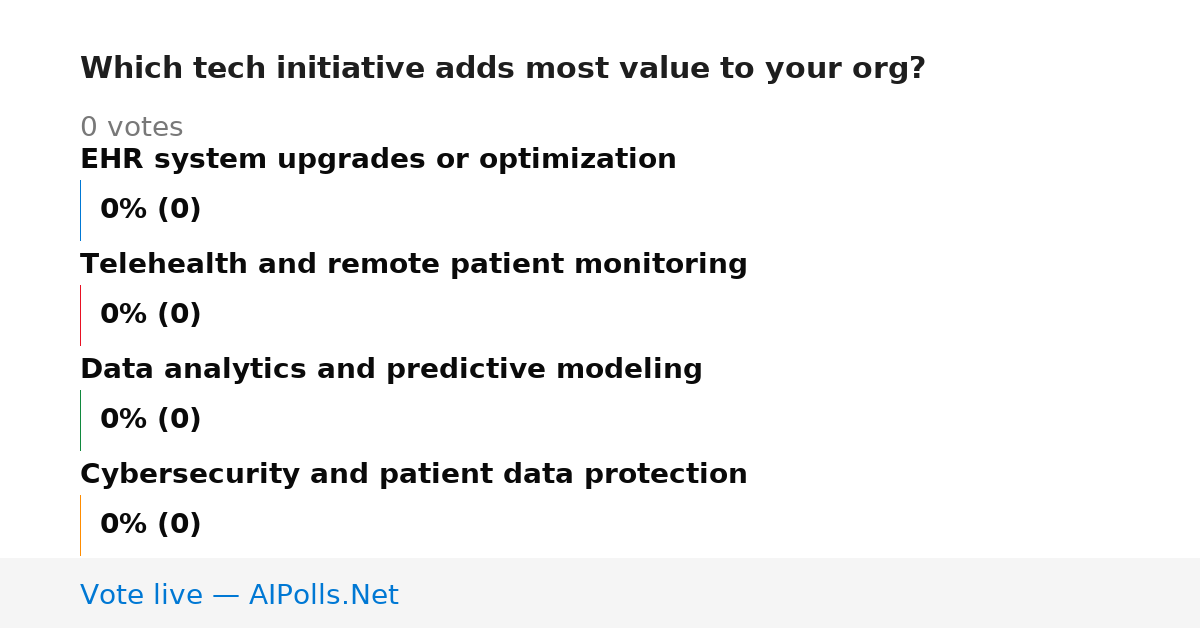Click the orange bar under Cybersecurity option

pos(80,525)
